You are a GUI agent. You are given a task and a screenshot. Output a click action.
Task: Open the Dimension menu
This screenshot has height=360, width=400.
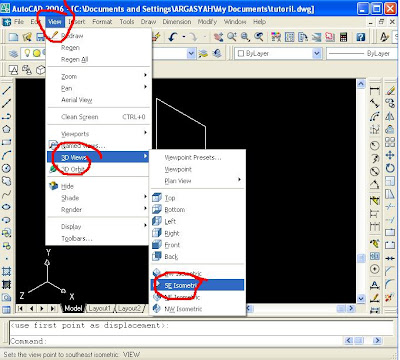[177, 22]
